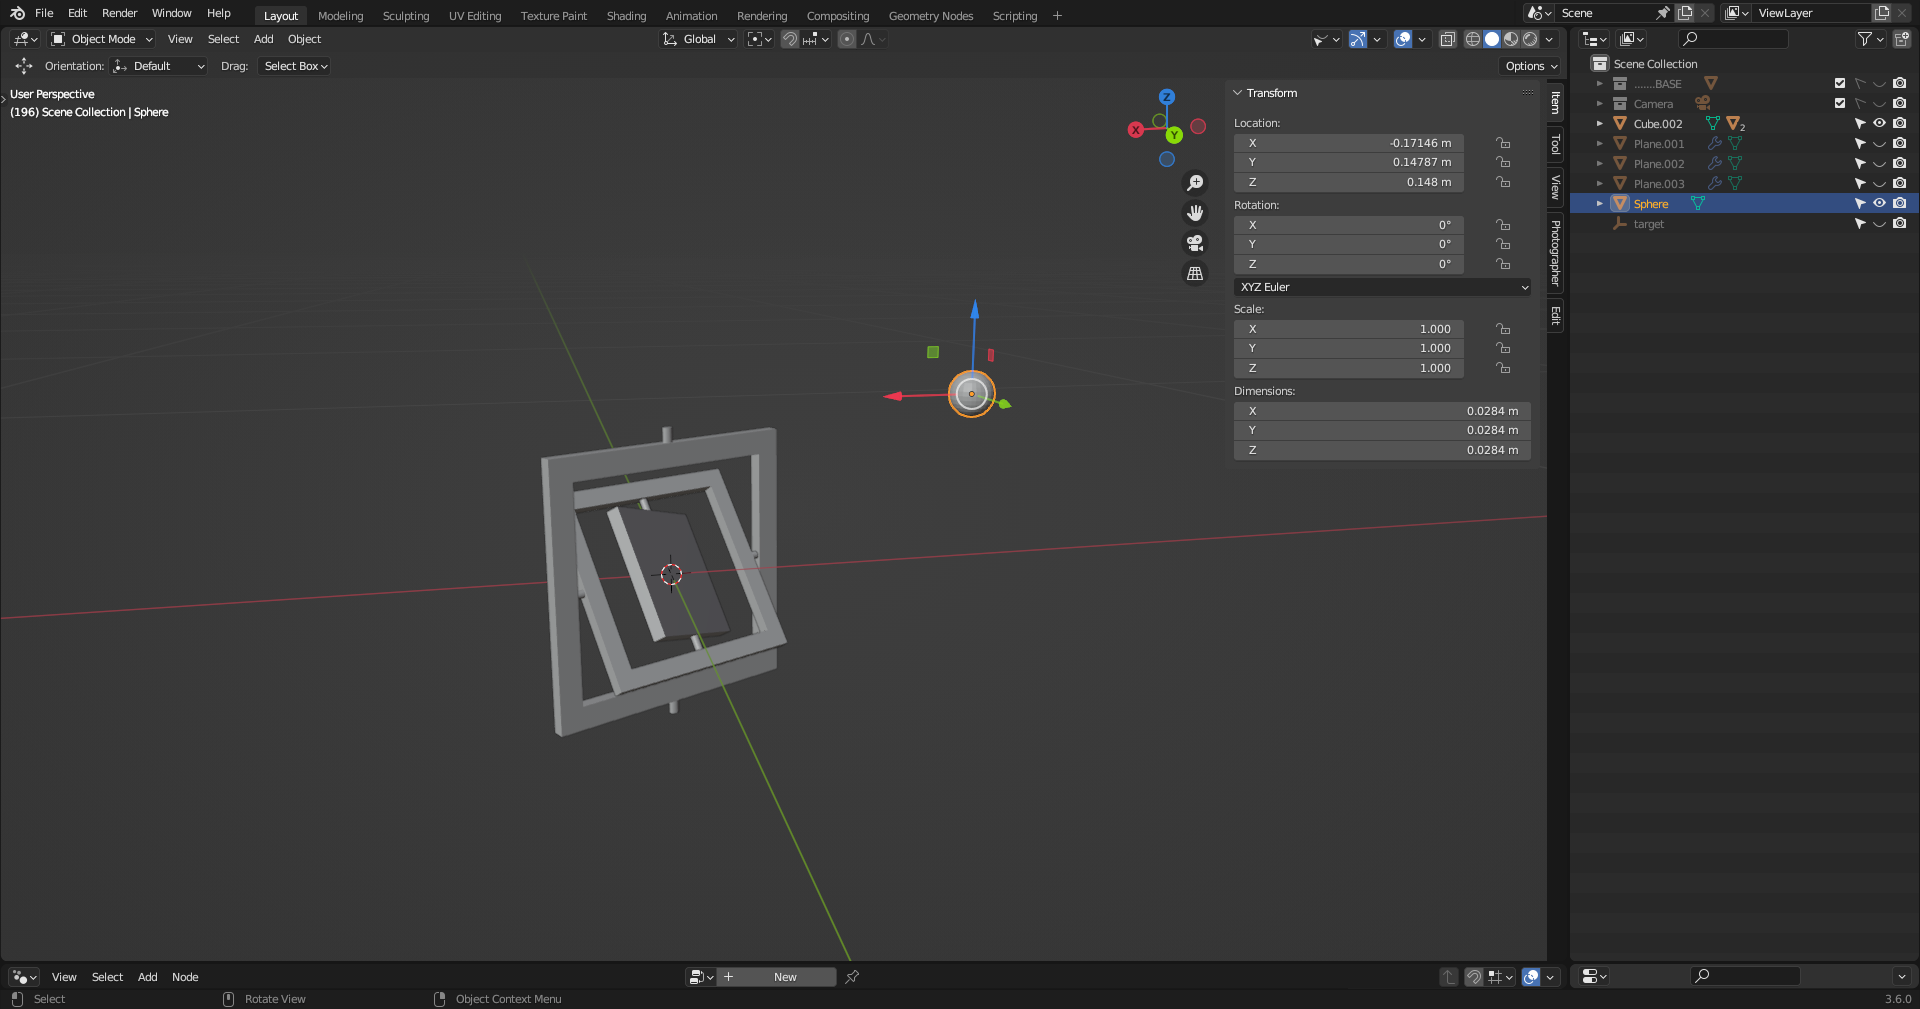Toggle X-ray mode icon
The height and width of the screenshot is (1009, 1920).
pyautogui.click(x=1447, y=39)
